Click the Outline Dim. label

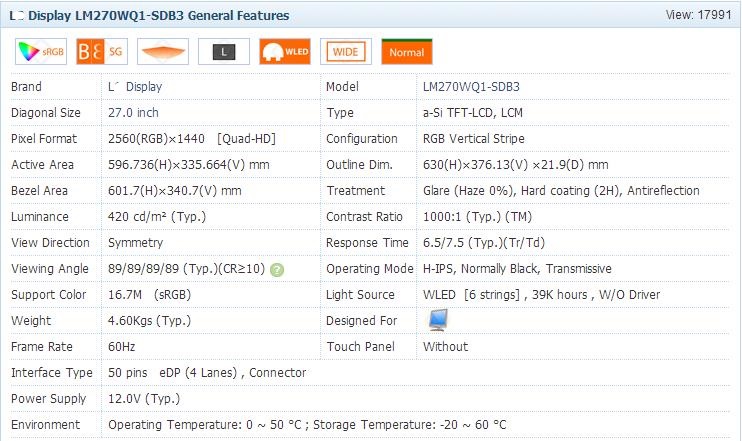pos(359,165)
